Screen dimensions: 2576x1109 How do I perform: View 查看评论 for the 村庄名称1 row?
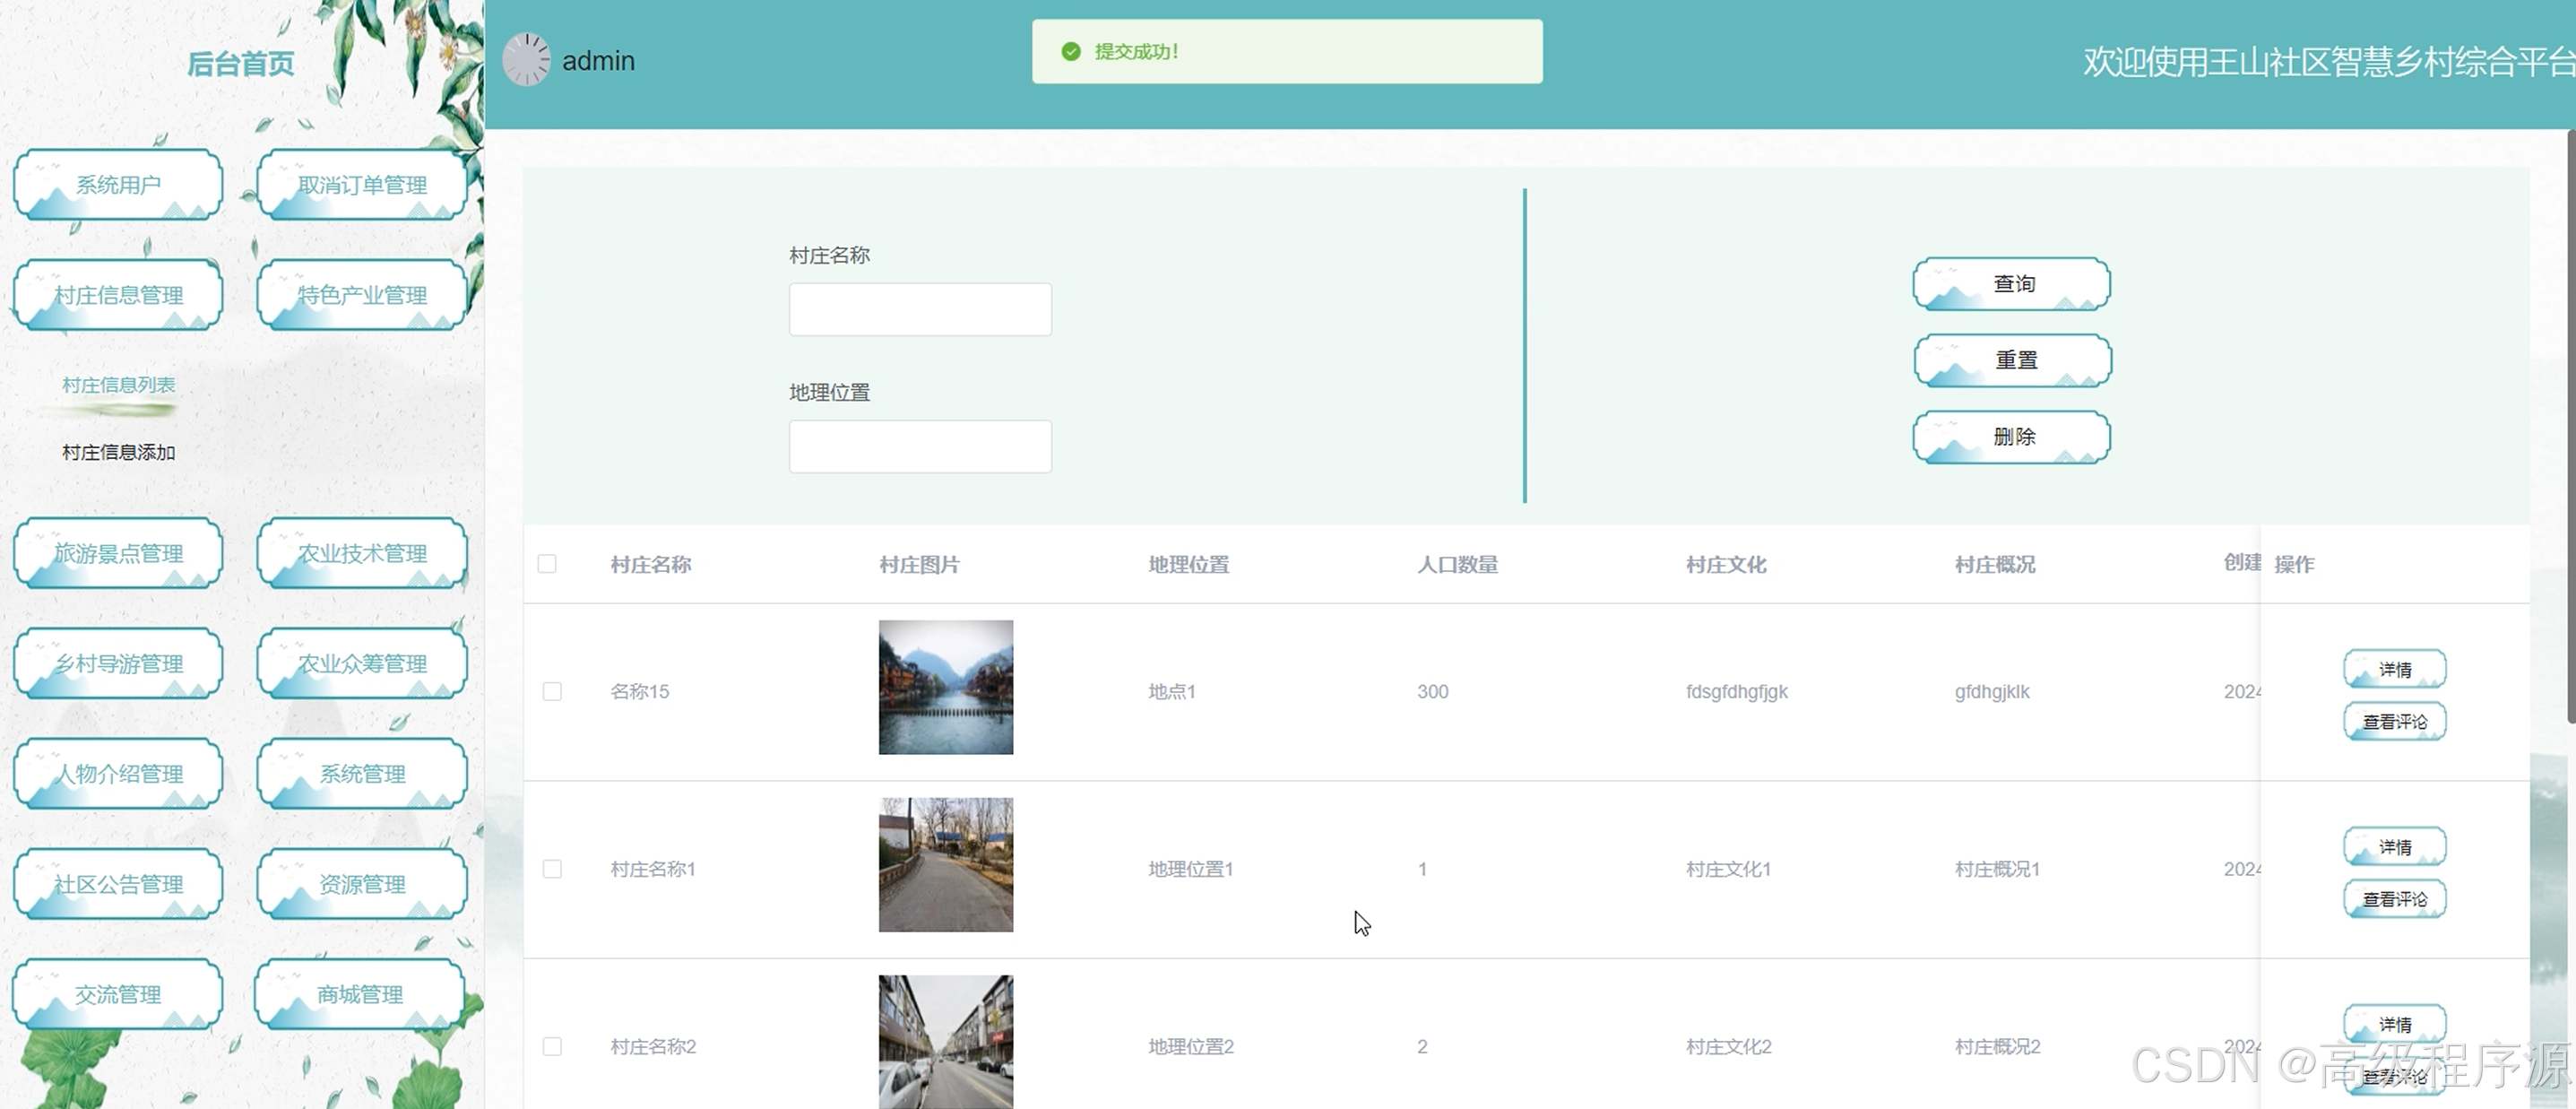pyautogui.click(x=2394, y=899)
